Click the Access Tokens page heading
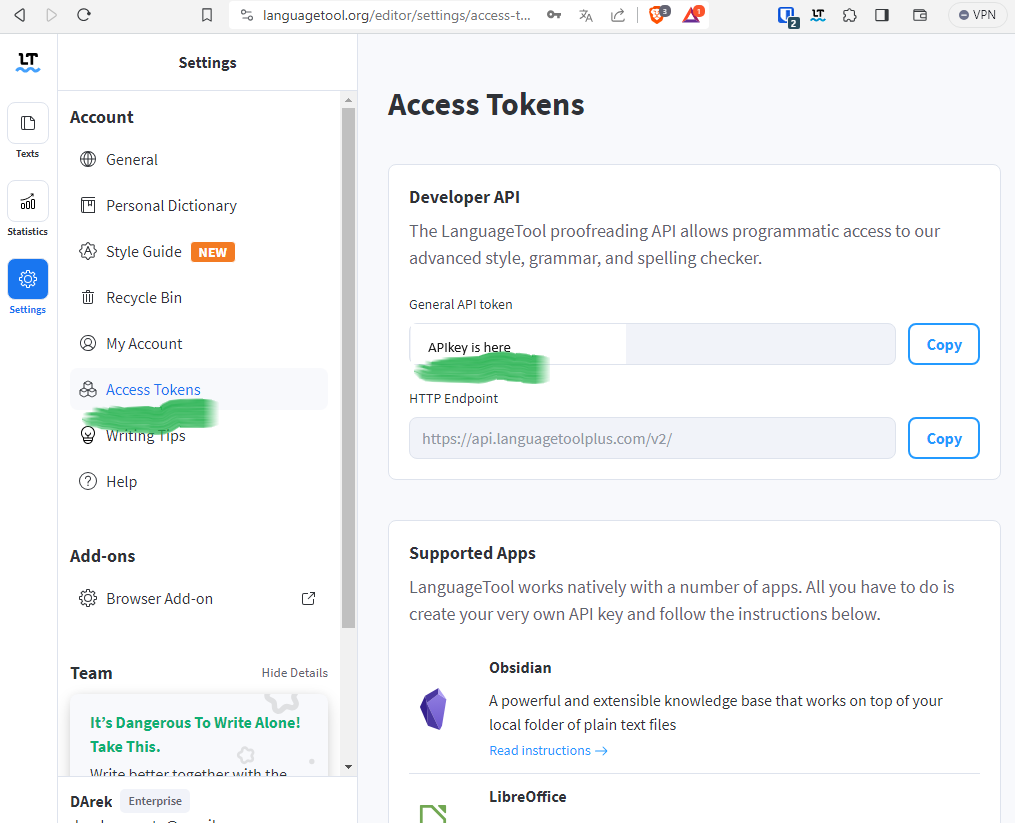The width and height of the screenshot is (1015, 823). point(486,104)
